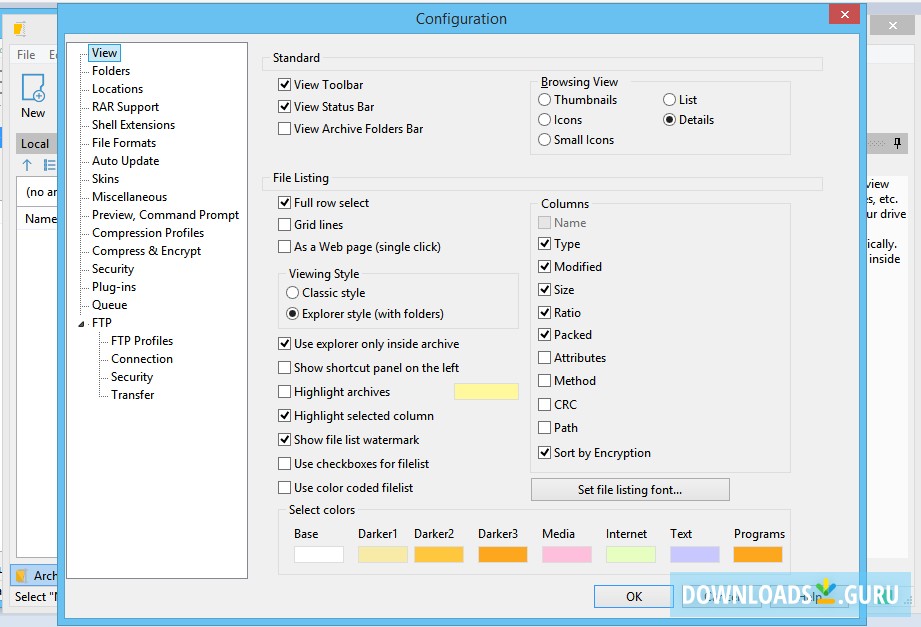This screenshot has width=921, height=627.
Task: Enable Use color coded filelist
Action: coord(284,488)
